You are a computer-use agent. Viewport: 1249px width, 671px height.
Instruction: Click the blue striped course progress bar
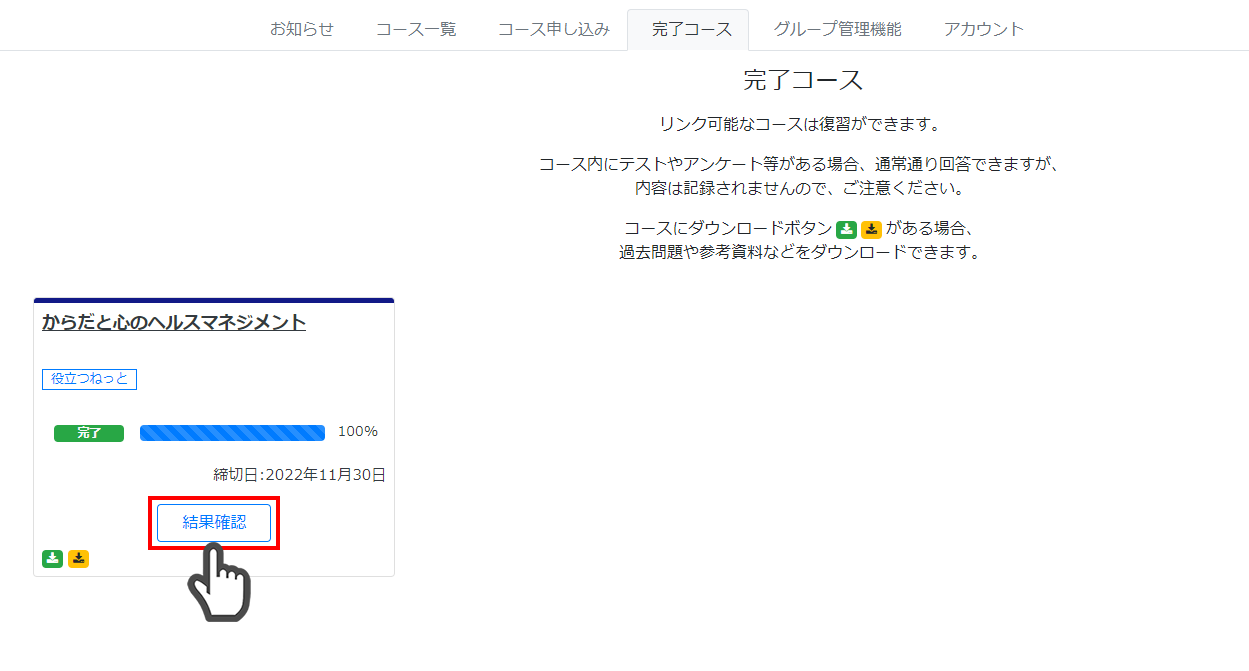[232, 433]
